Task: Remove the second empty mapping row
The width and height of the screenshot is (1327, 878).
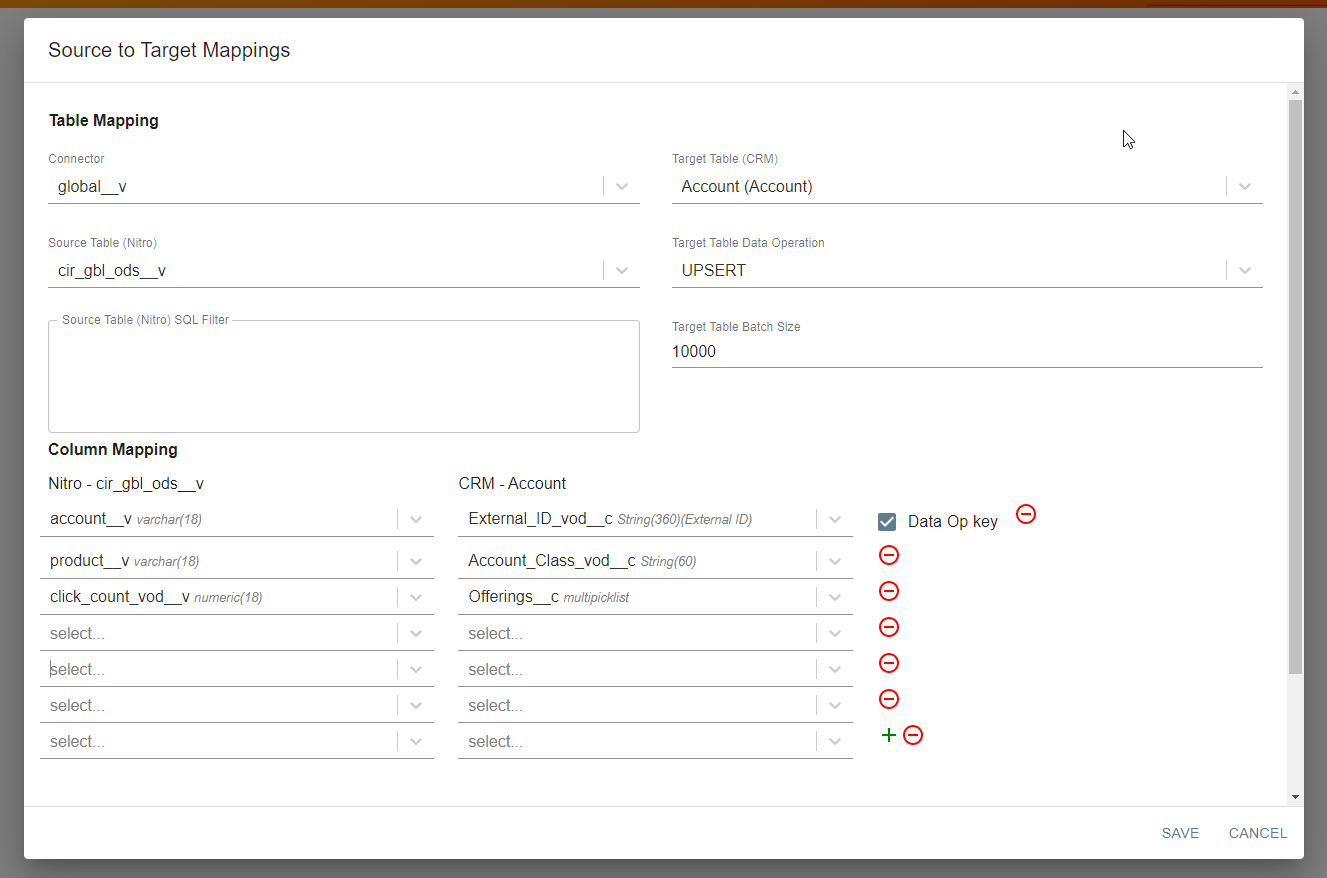Action: point(889,663)
